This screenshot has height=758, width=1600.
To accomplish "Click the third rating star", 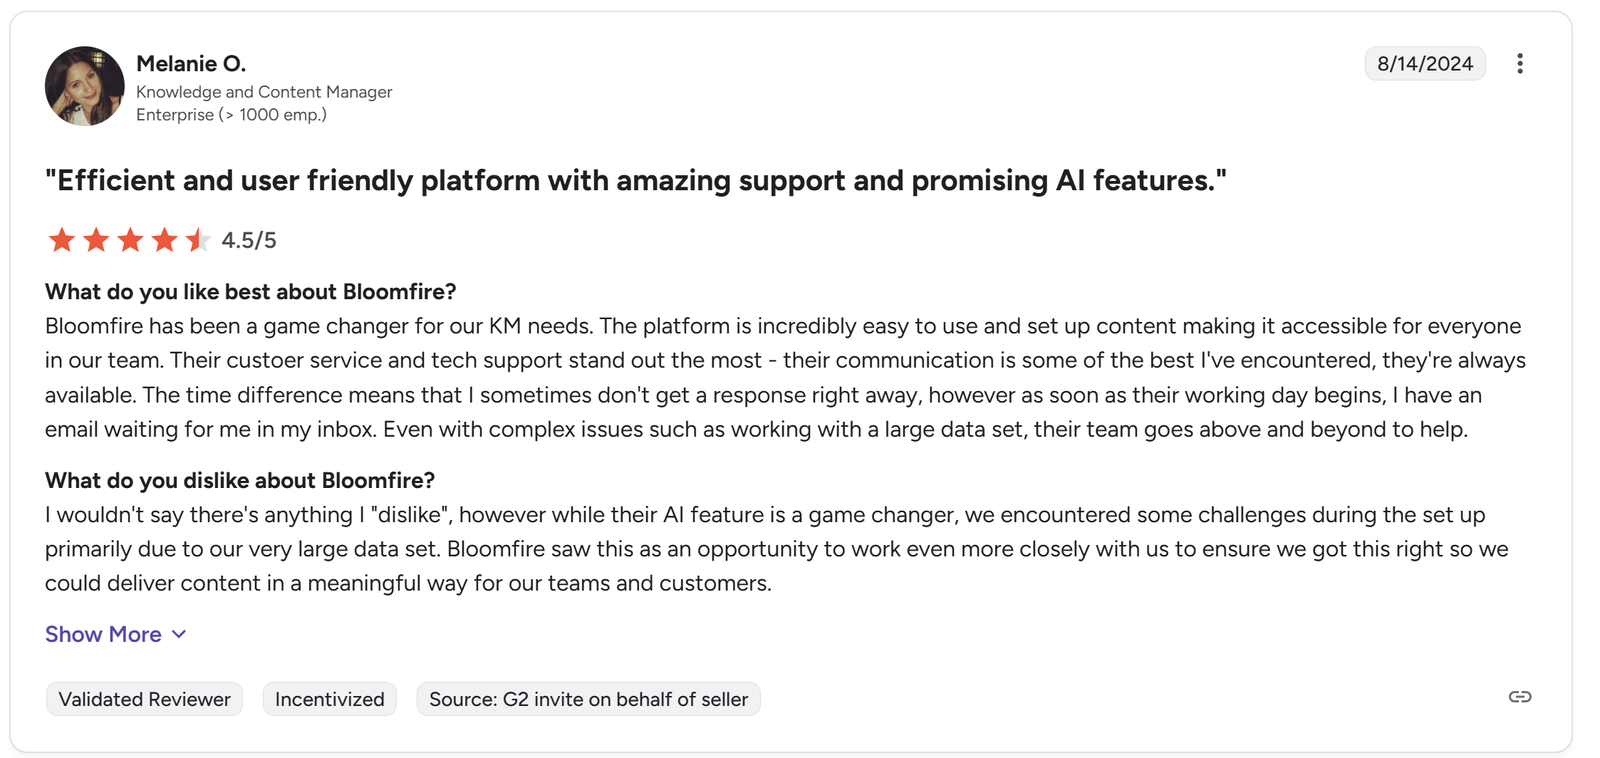I will (x=130, y=240).
